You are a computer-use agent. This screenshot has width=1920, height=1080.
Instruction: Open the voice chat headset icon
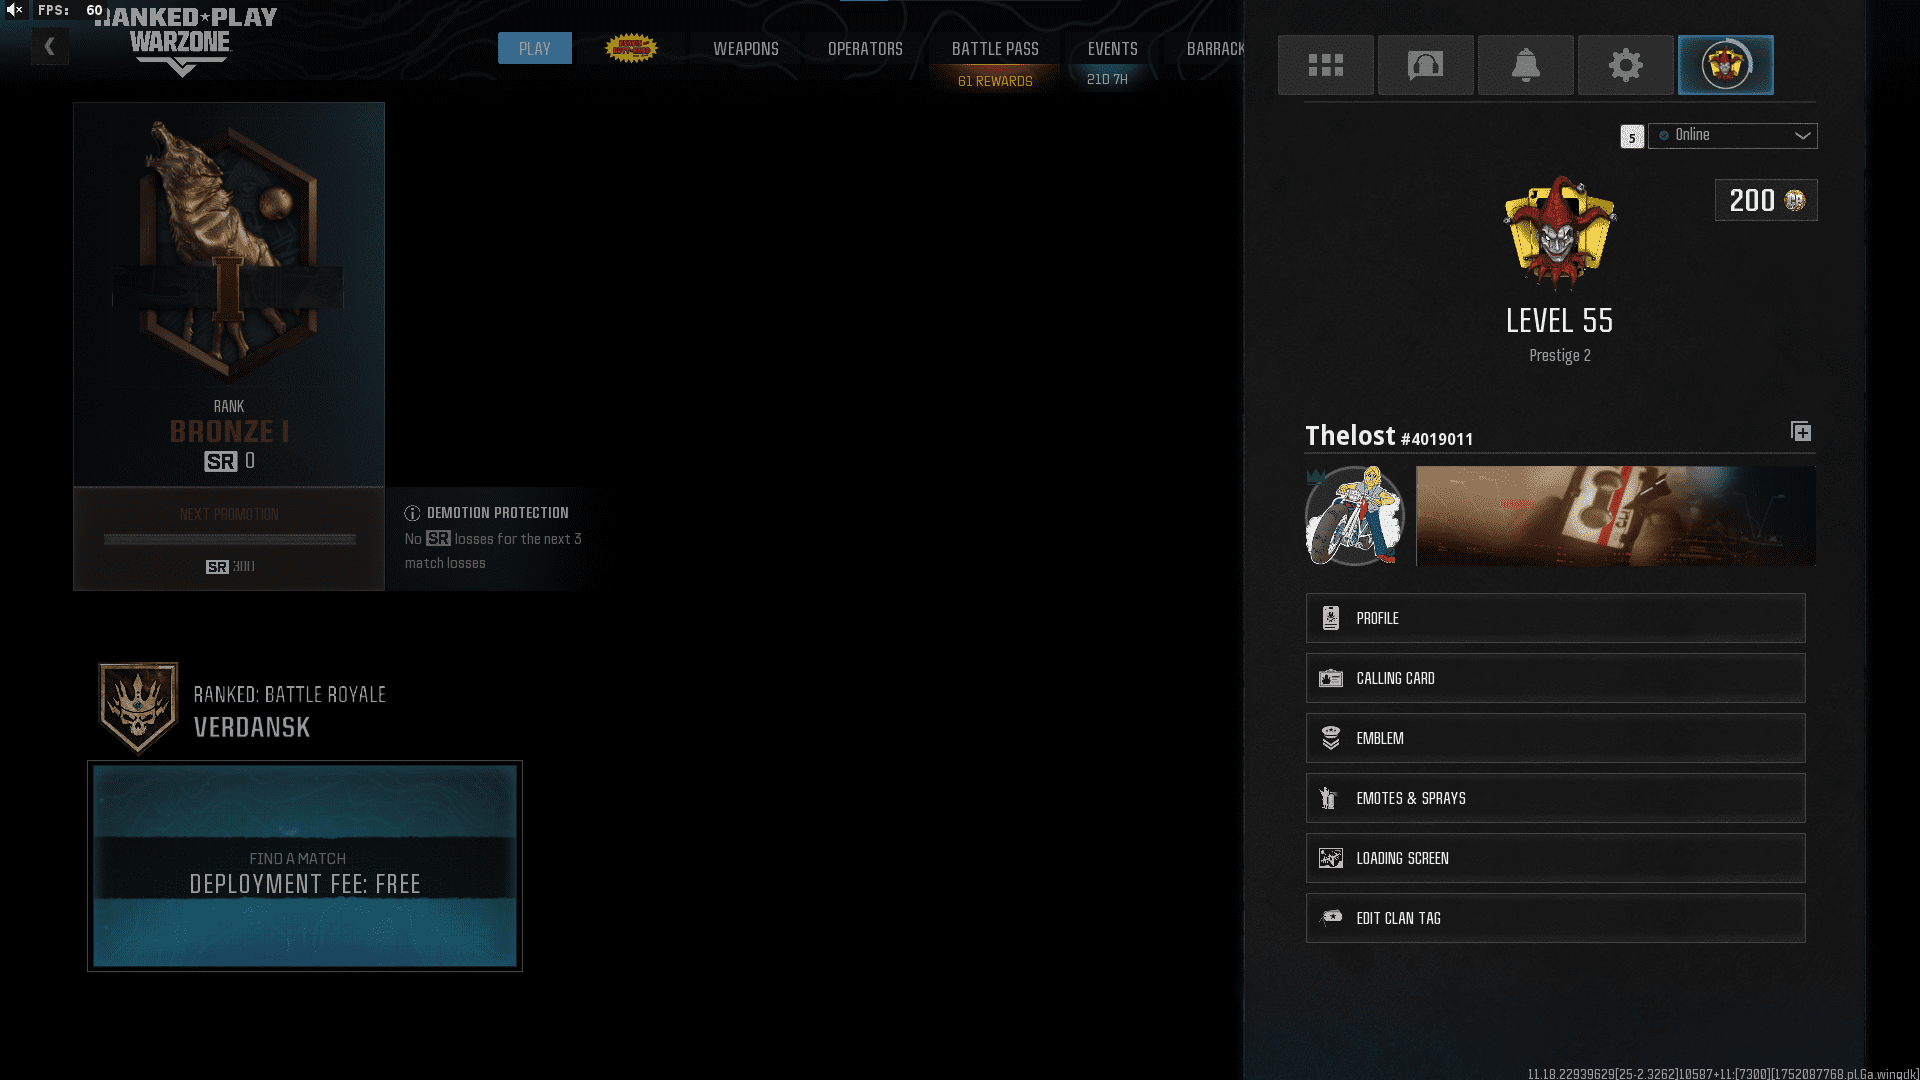tap(1425, 64)
